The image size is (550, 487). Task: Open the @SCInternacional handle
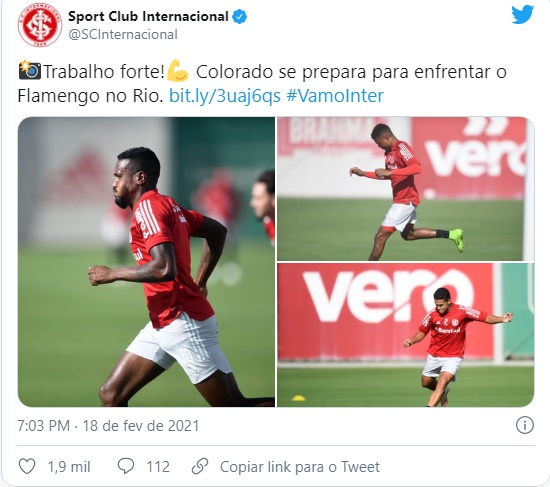point(123,34)
